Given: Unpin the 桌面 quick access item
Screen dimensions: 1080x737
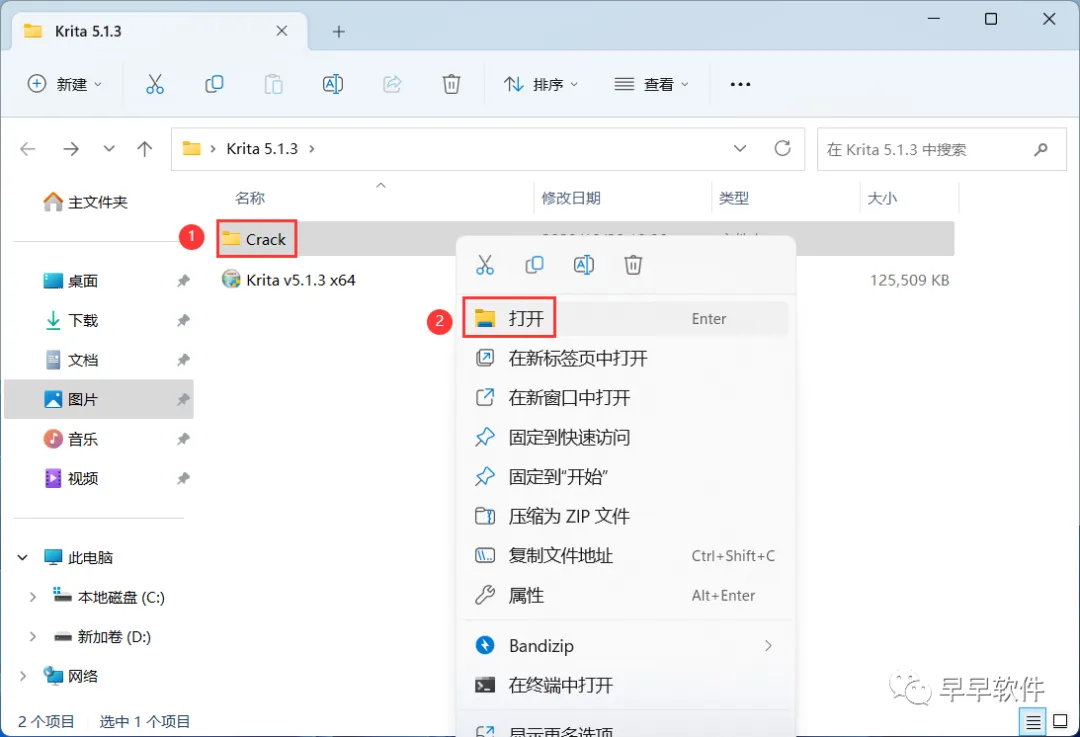Looking at the screenshot, I should coord(183,281).
